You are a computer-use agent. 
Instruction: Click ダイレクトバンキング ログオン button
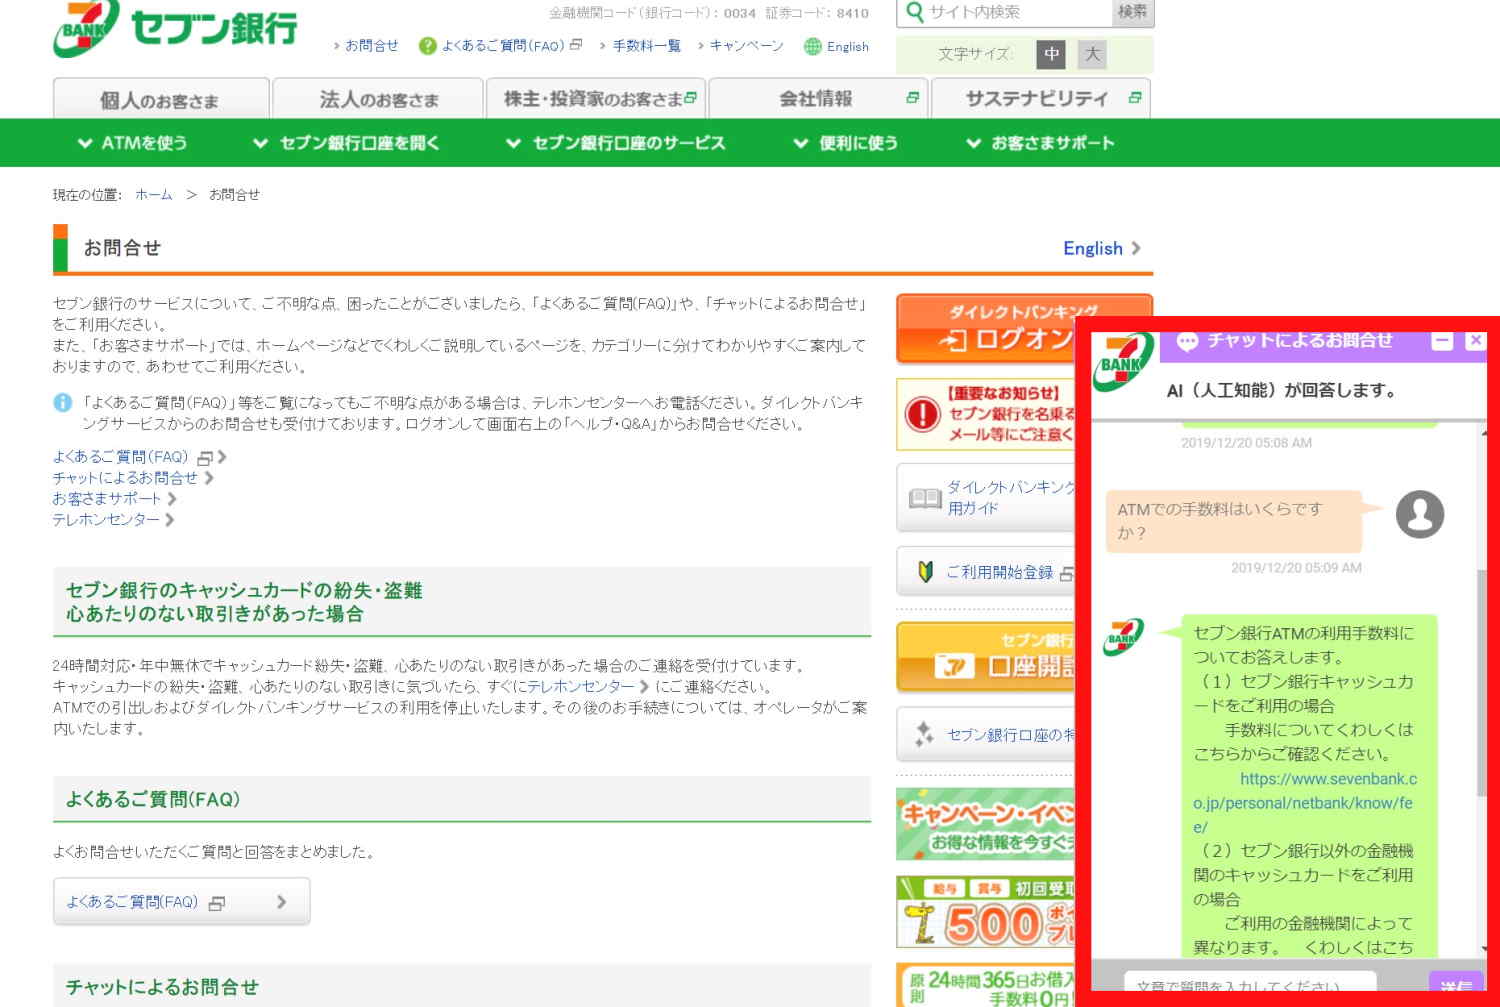click(986, 328)
